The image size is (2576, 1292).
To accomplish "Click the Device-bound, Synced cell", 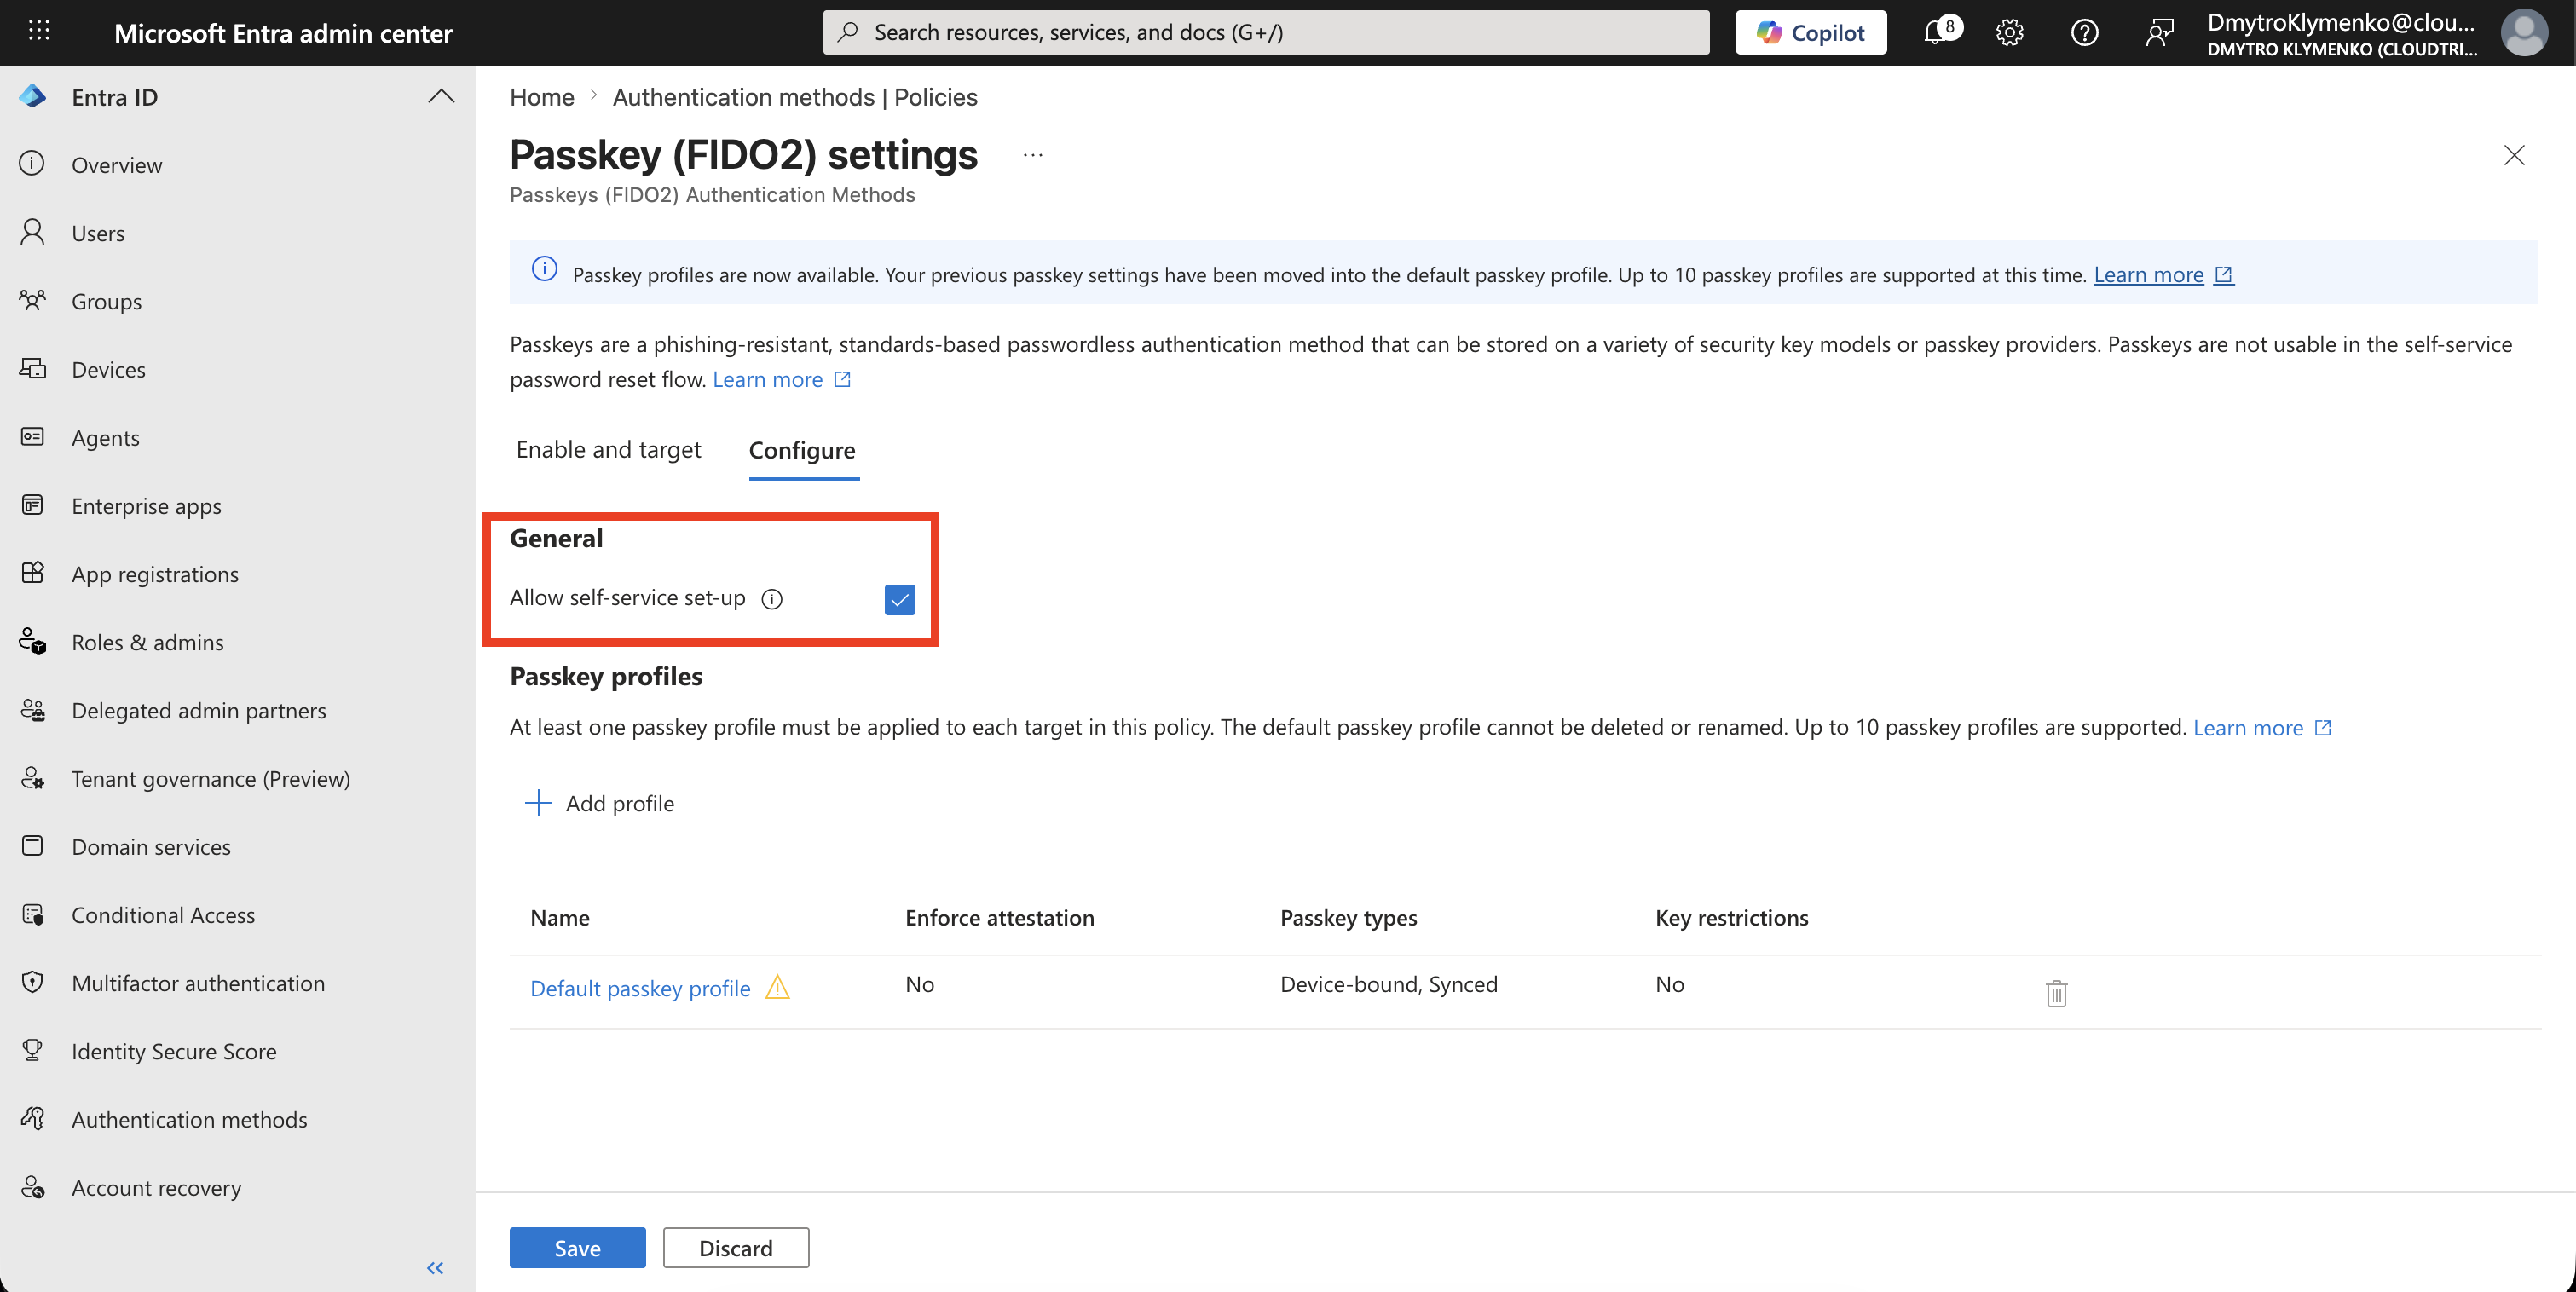I will [1388, 984].
